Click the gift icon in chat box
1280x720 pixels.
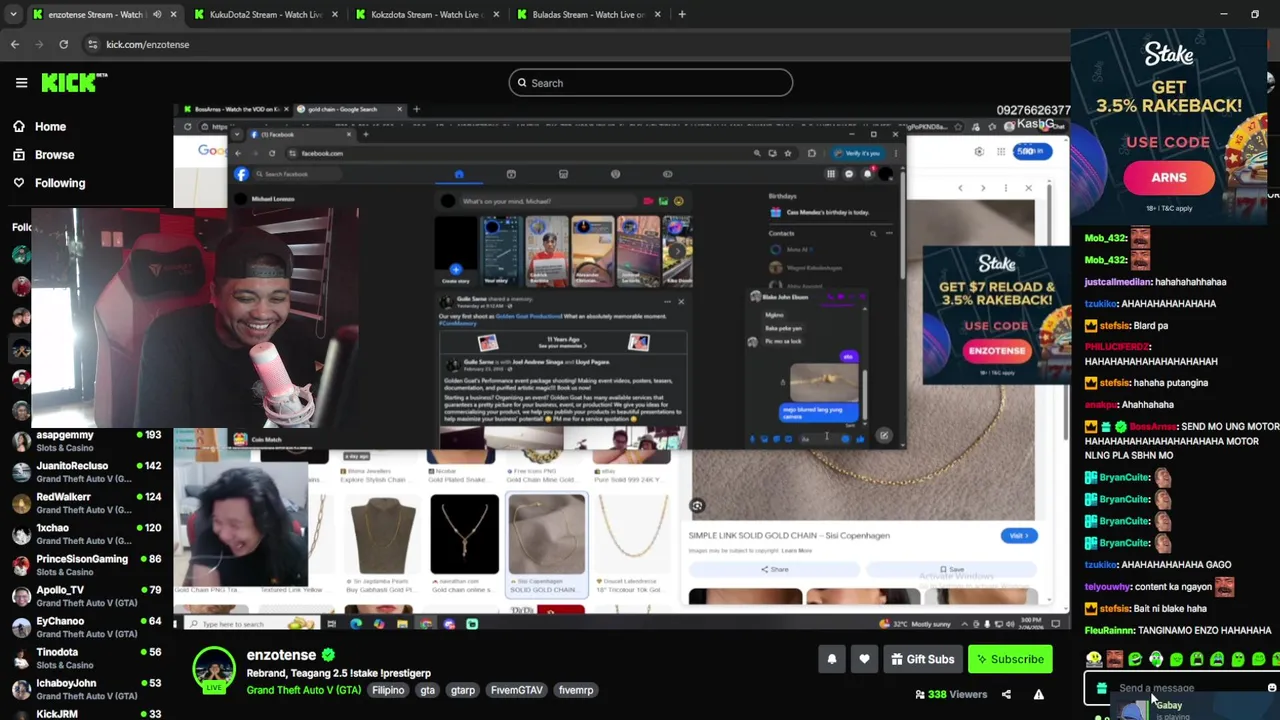coord(1101,688)
